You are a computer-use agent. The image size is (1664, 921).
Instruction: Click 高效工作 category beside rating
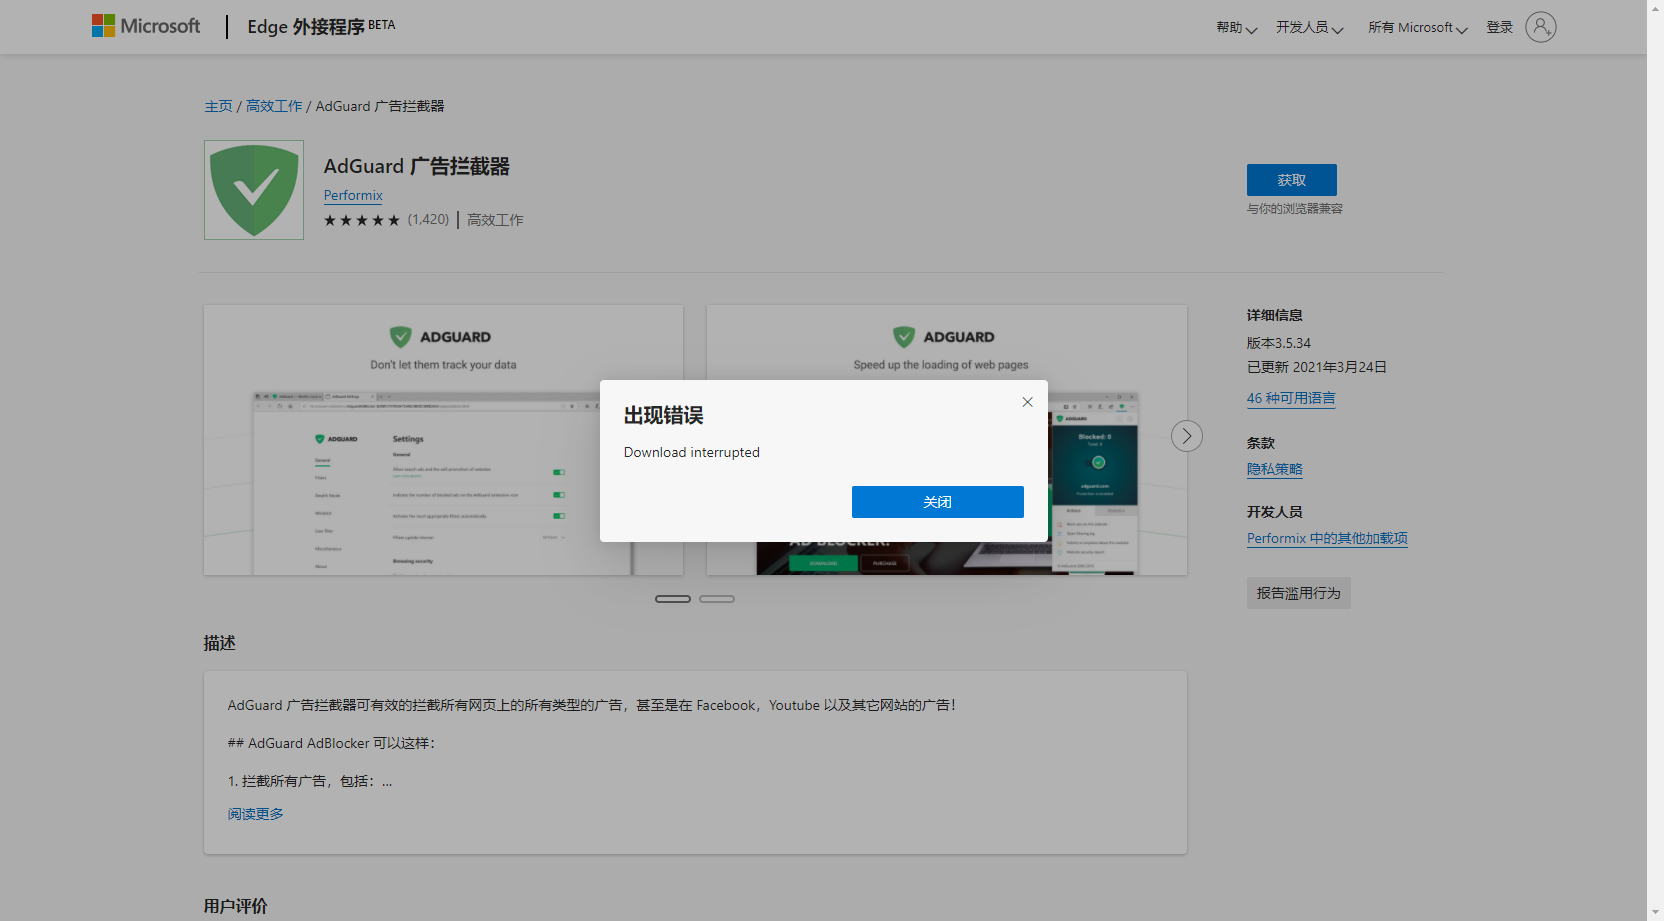[495, 220]
